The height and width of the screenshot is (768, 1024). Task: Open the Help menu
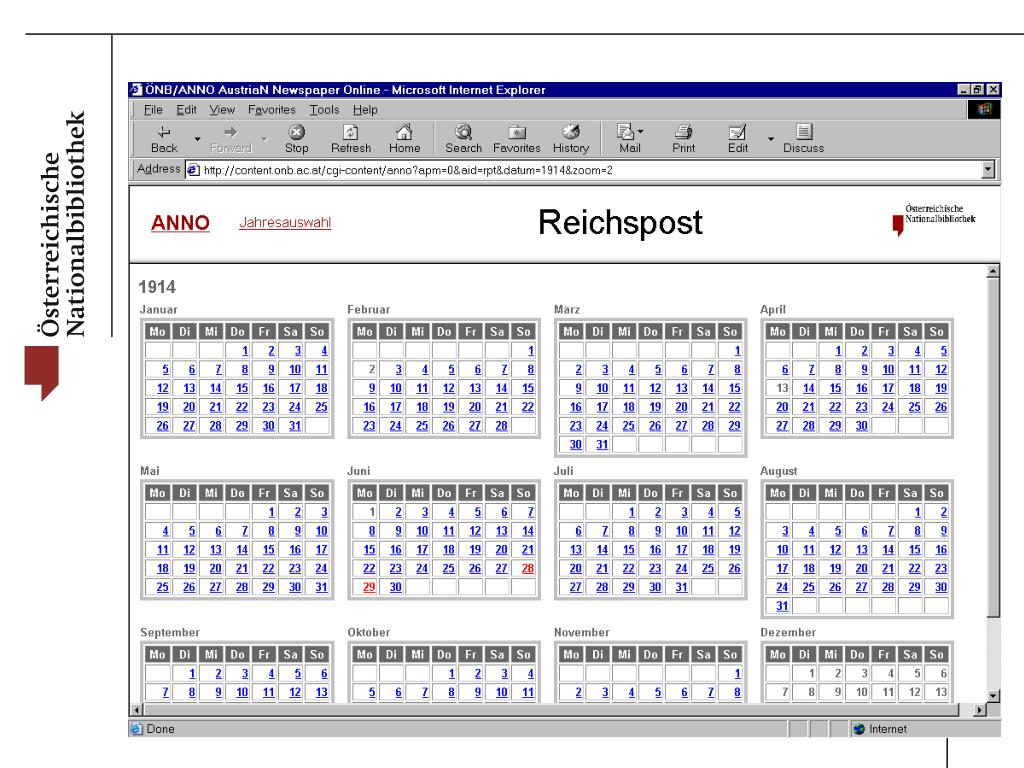(365, 110)
